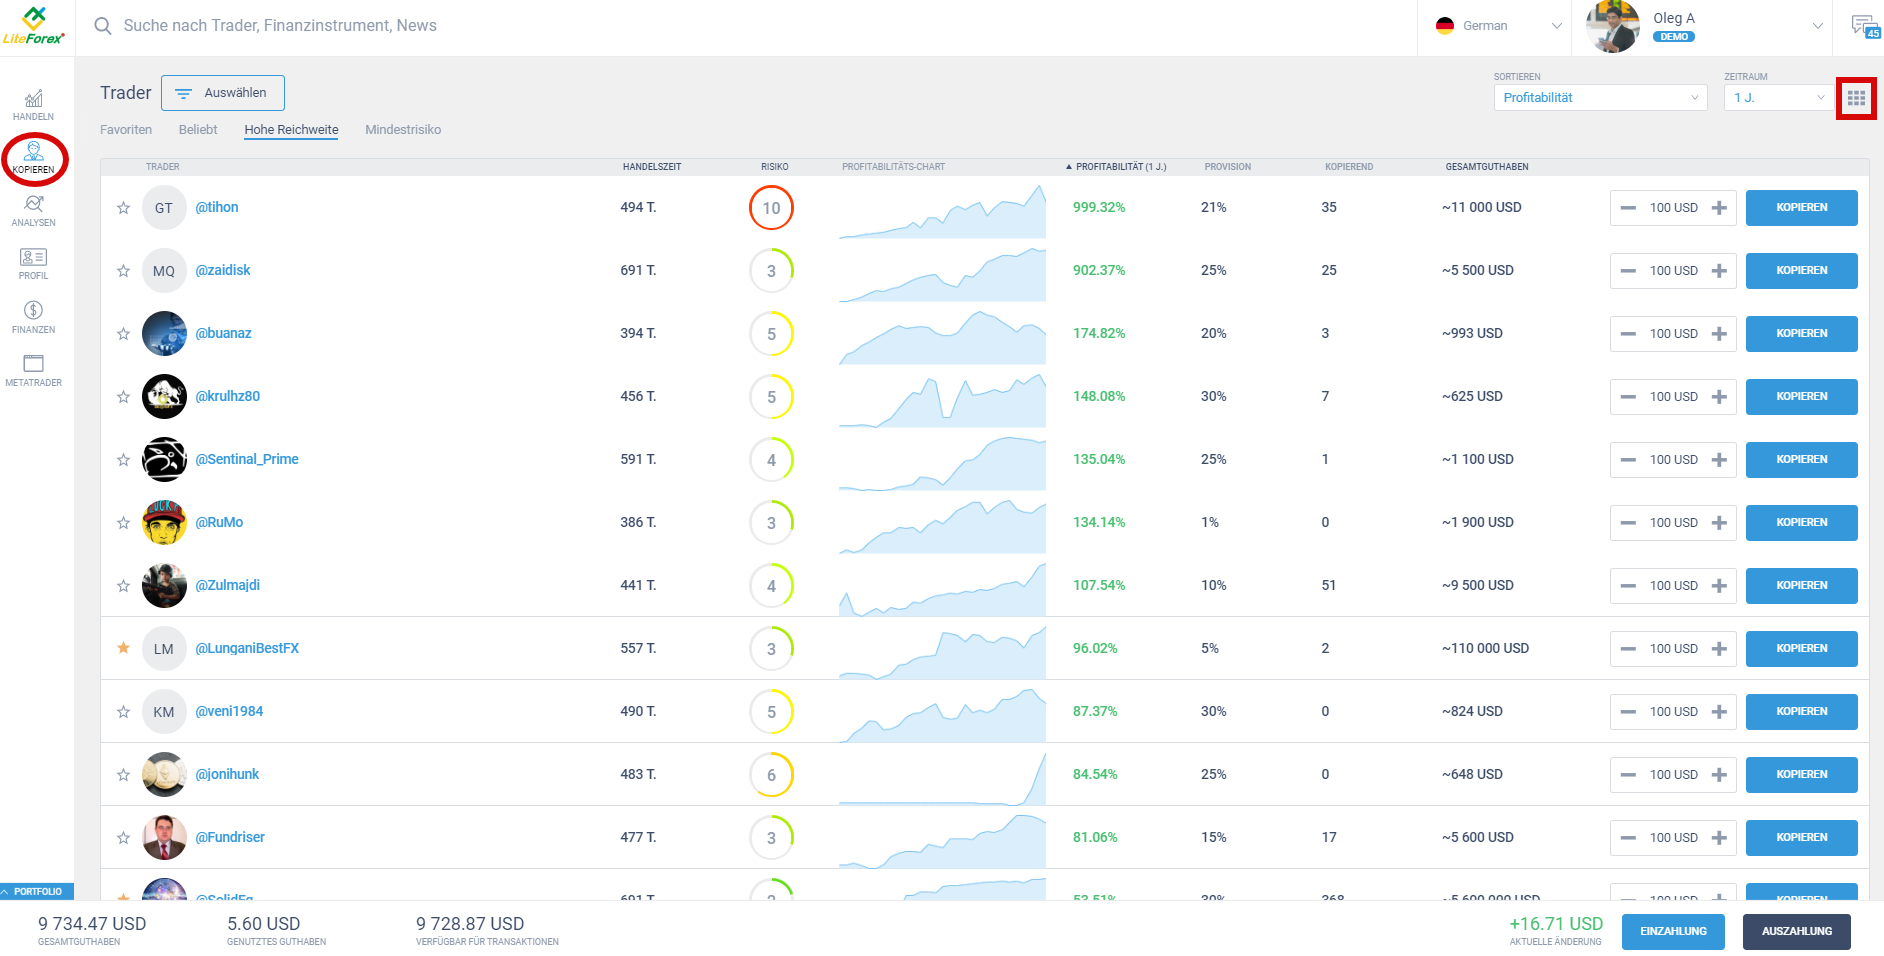1884x956 pixels.
Task: Open the German language selector
Action: pyautogui.click(x=1494, y=25)
